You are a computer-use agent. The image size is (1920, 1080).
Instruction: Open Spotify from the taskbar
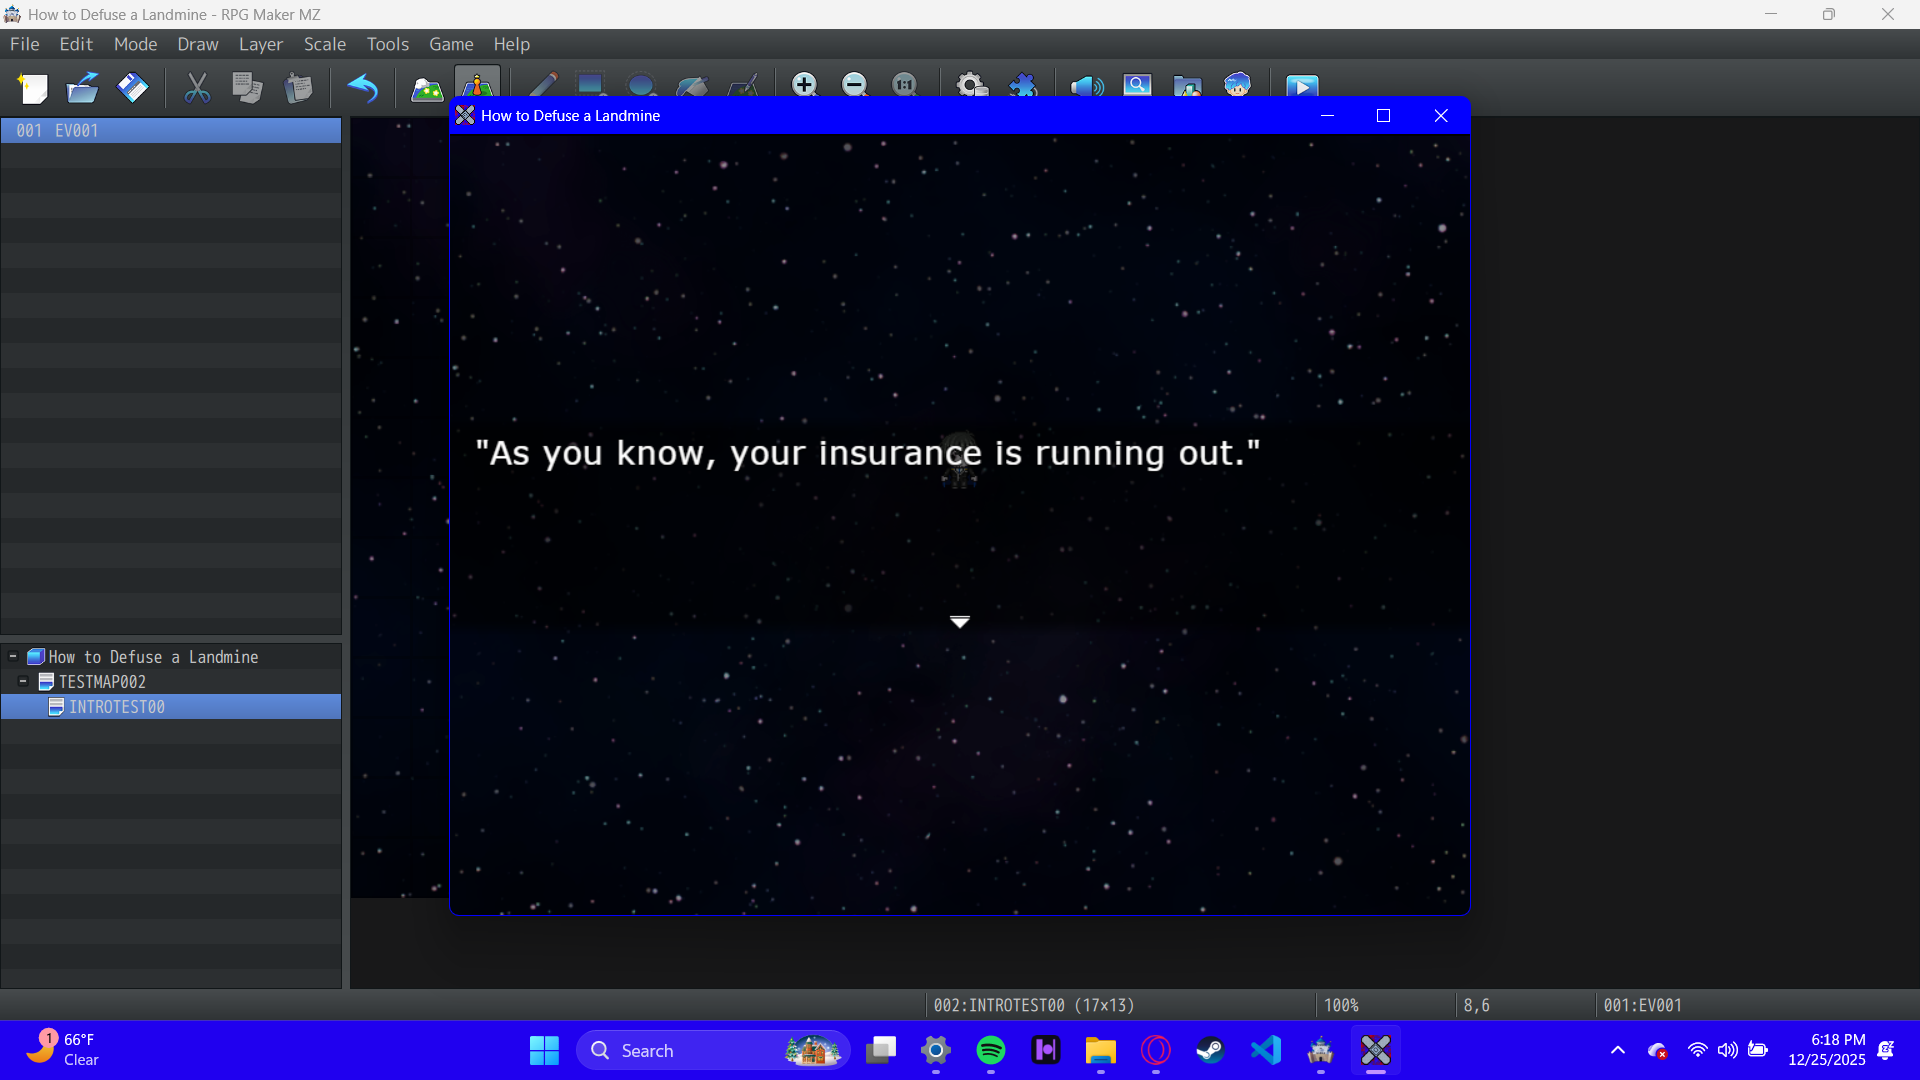pos(990,1050)
